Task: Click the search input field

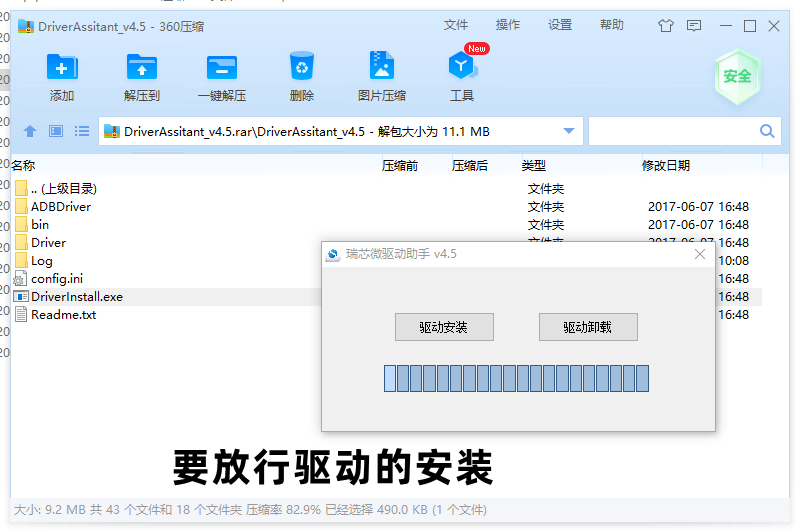Action: click(x=672, y=131)
